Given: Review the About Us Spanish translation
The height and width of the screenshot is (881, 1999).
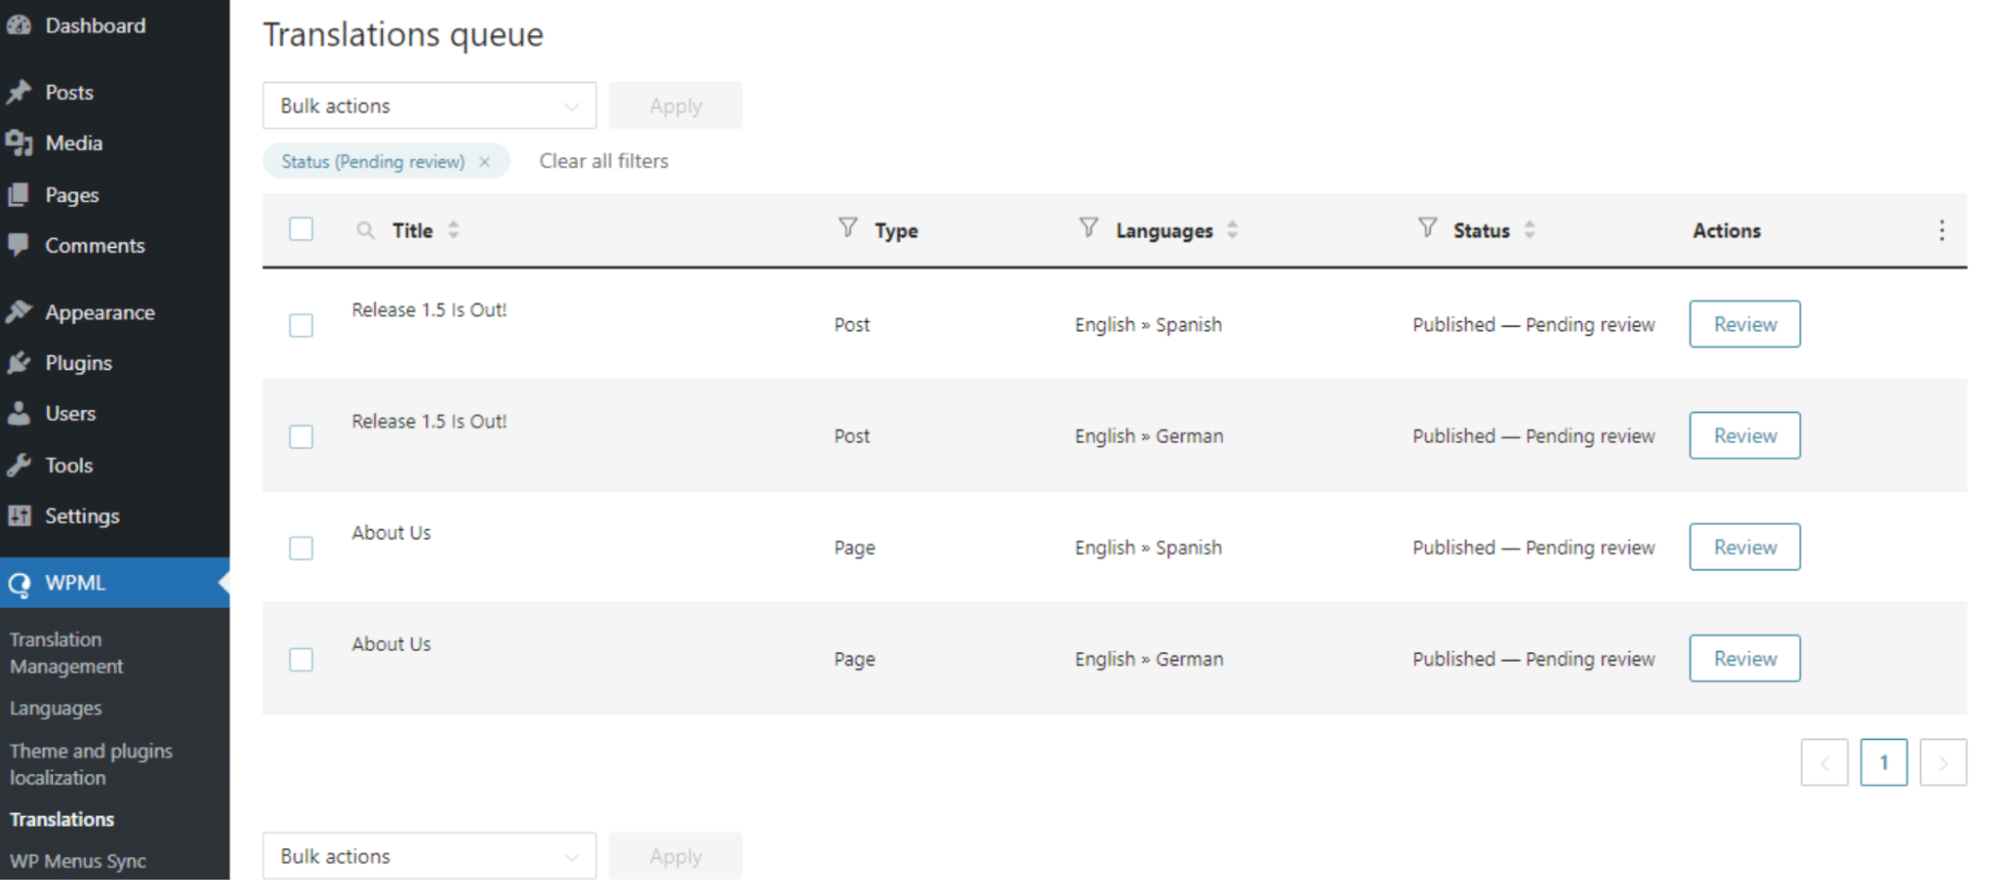Looking at the screenshot, I should click(x=1744, y=547).
